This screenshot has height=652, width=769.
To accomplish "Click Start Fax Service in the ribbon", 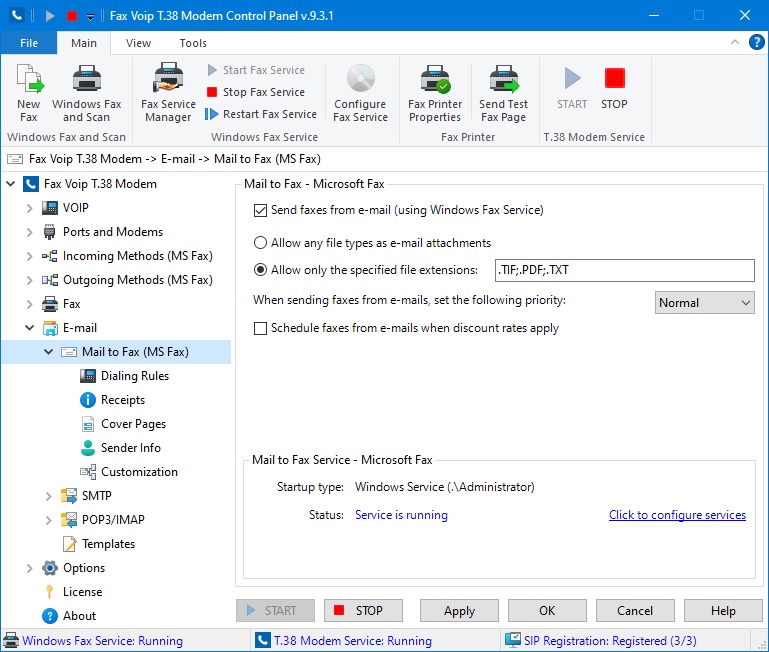I will click(x=256, y=70).
